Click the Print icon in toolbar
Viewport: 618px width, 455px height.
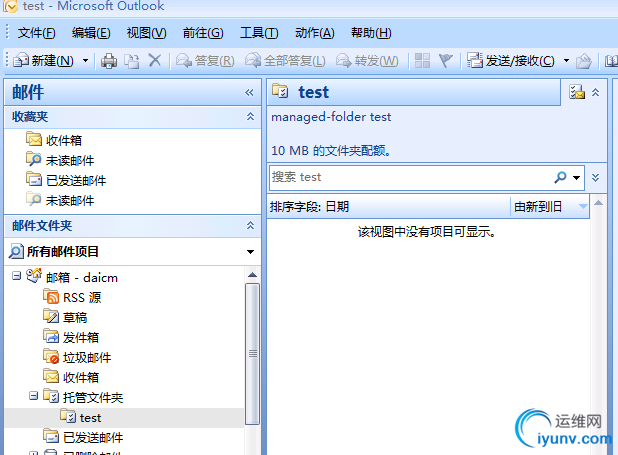pyautogui.click(x=109, y=61)
